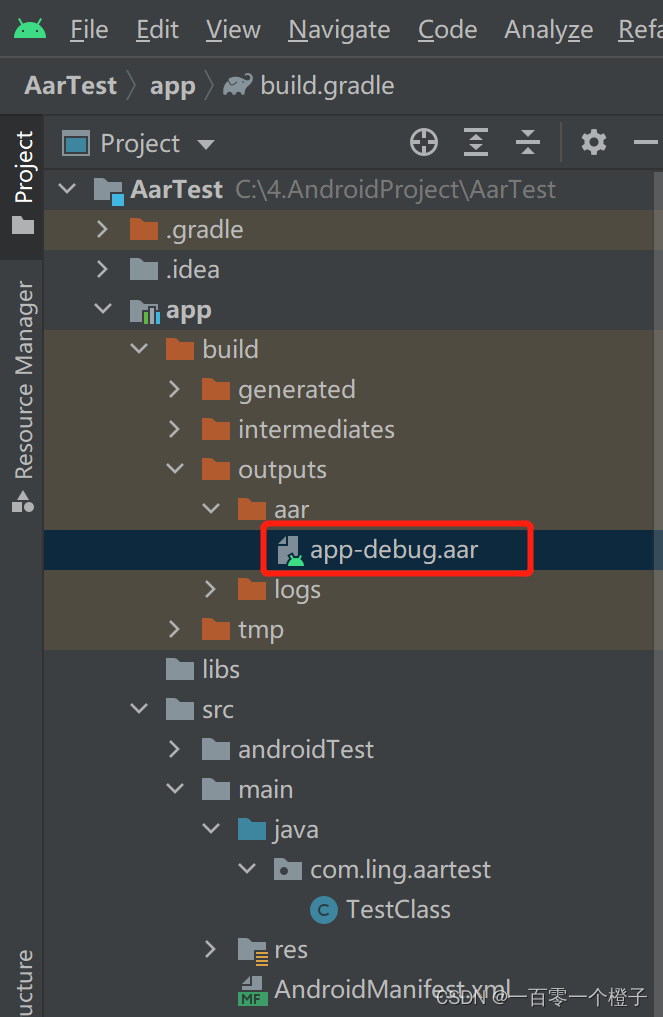
Task: Click the Android logo icon in menu bar
Action: pyautogui.click(x=29, y=29)
